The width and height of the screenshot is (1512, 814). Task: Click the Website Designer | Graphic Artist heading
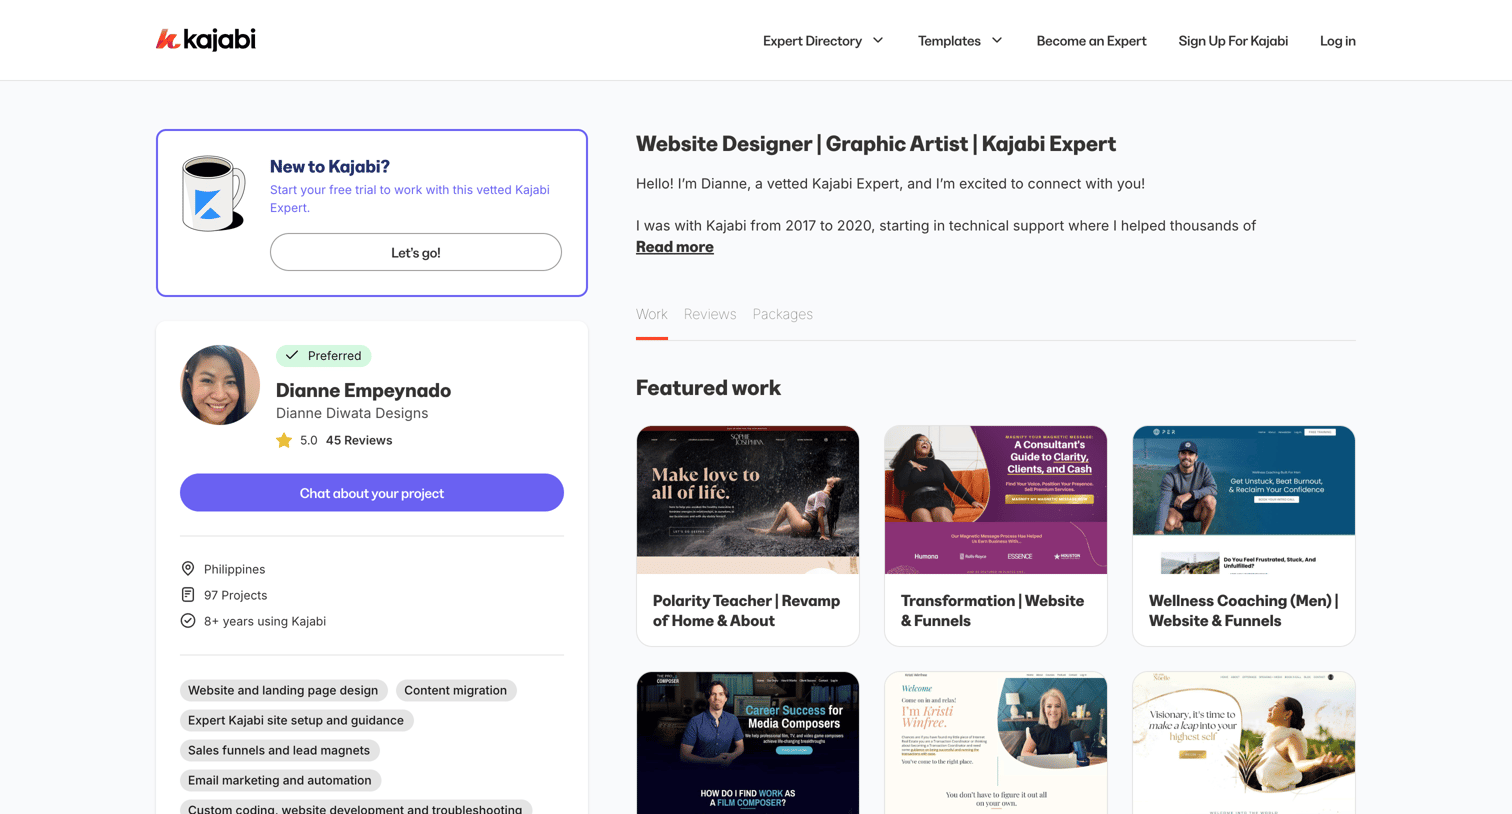(x=876, y=144)
